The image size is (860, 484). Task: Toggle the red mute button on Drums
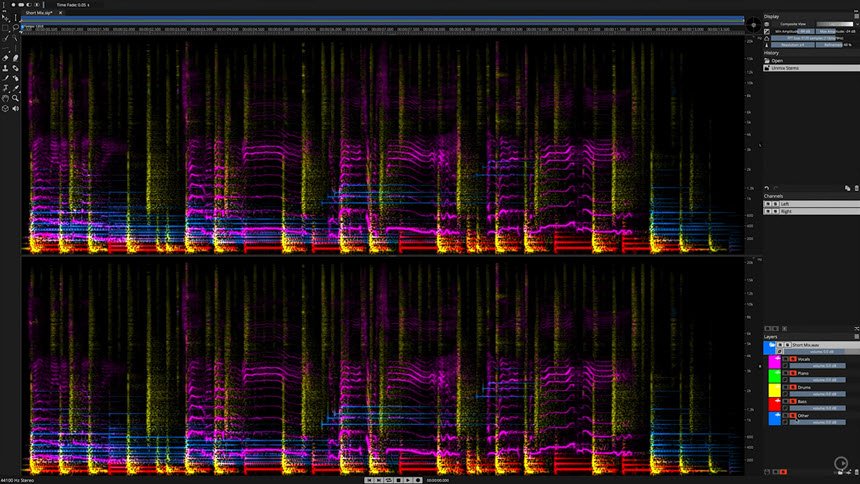click(x=793, y=387)
